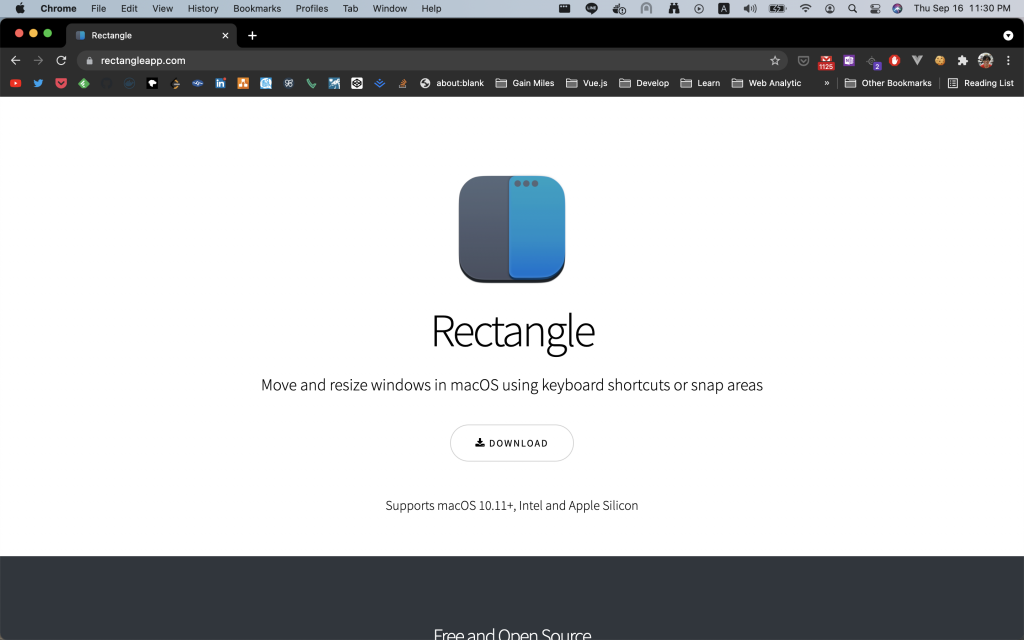The height and width of the screenshot is (640, 1024).
Task: Open the Apple menu
Action: [20, 8]
